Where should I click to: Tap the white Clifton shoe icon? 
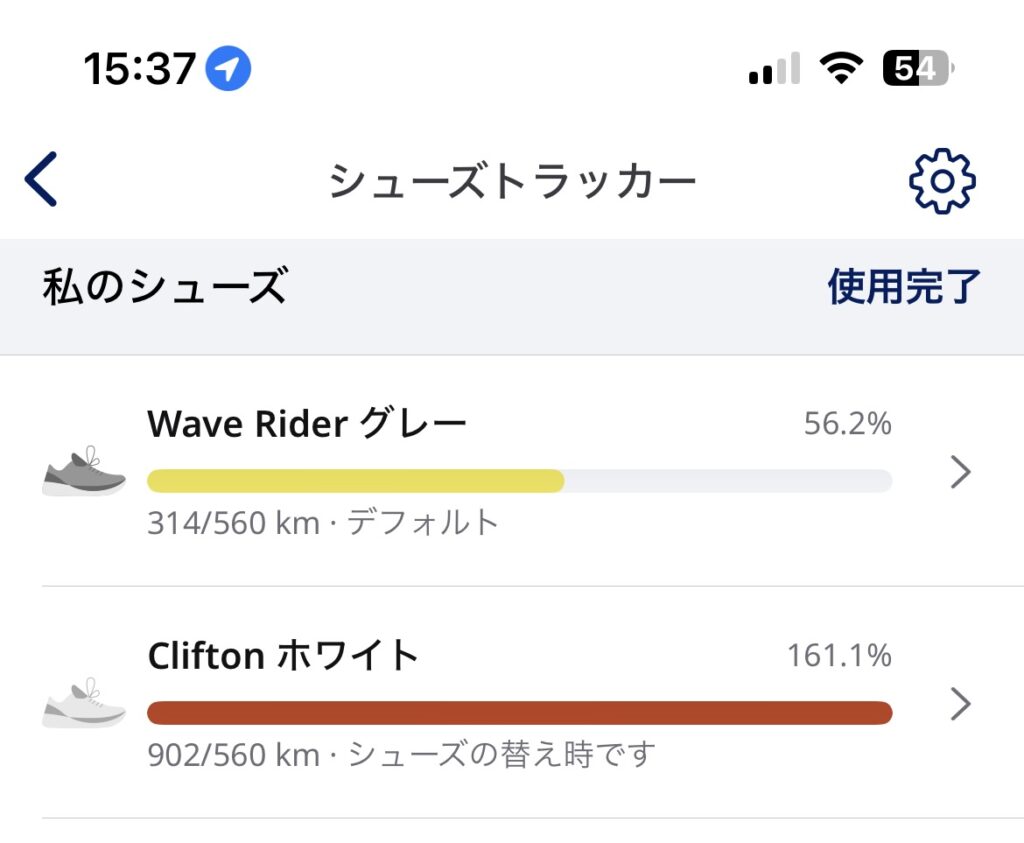[x=84, y=704]
